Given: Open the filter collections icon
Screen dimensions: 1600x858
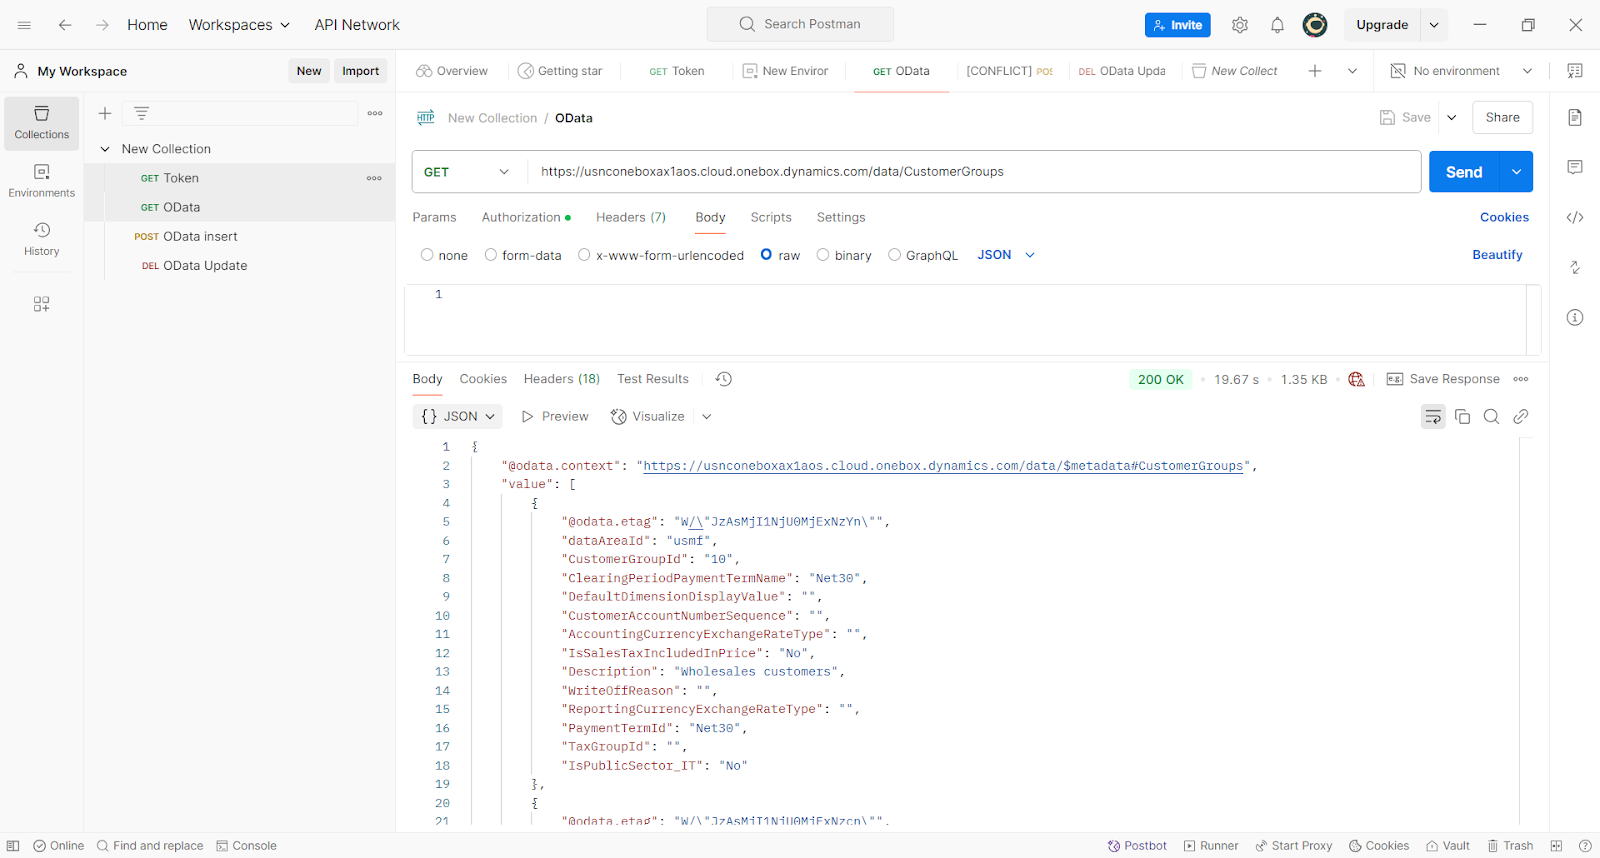Looking at the screenshot, I should (x=142, y=113).
